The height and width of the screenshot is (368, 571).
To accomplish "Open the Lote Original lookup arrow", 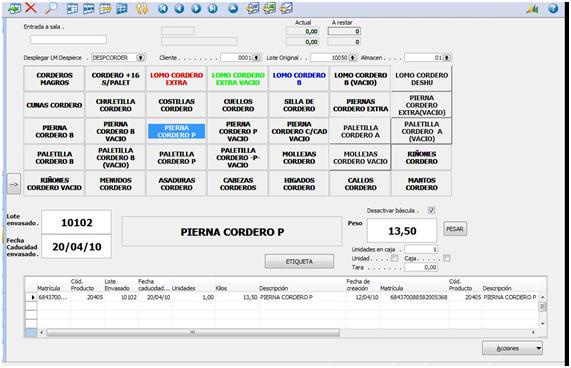I will click(353, 58).
